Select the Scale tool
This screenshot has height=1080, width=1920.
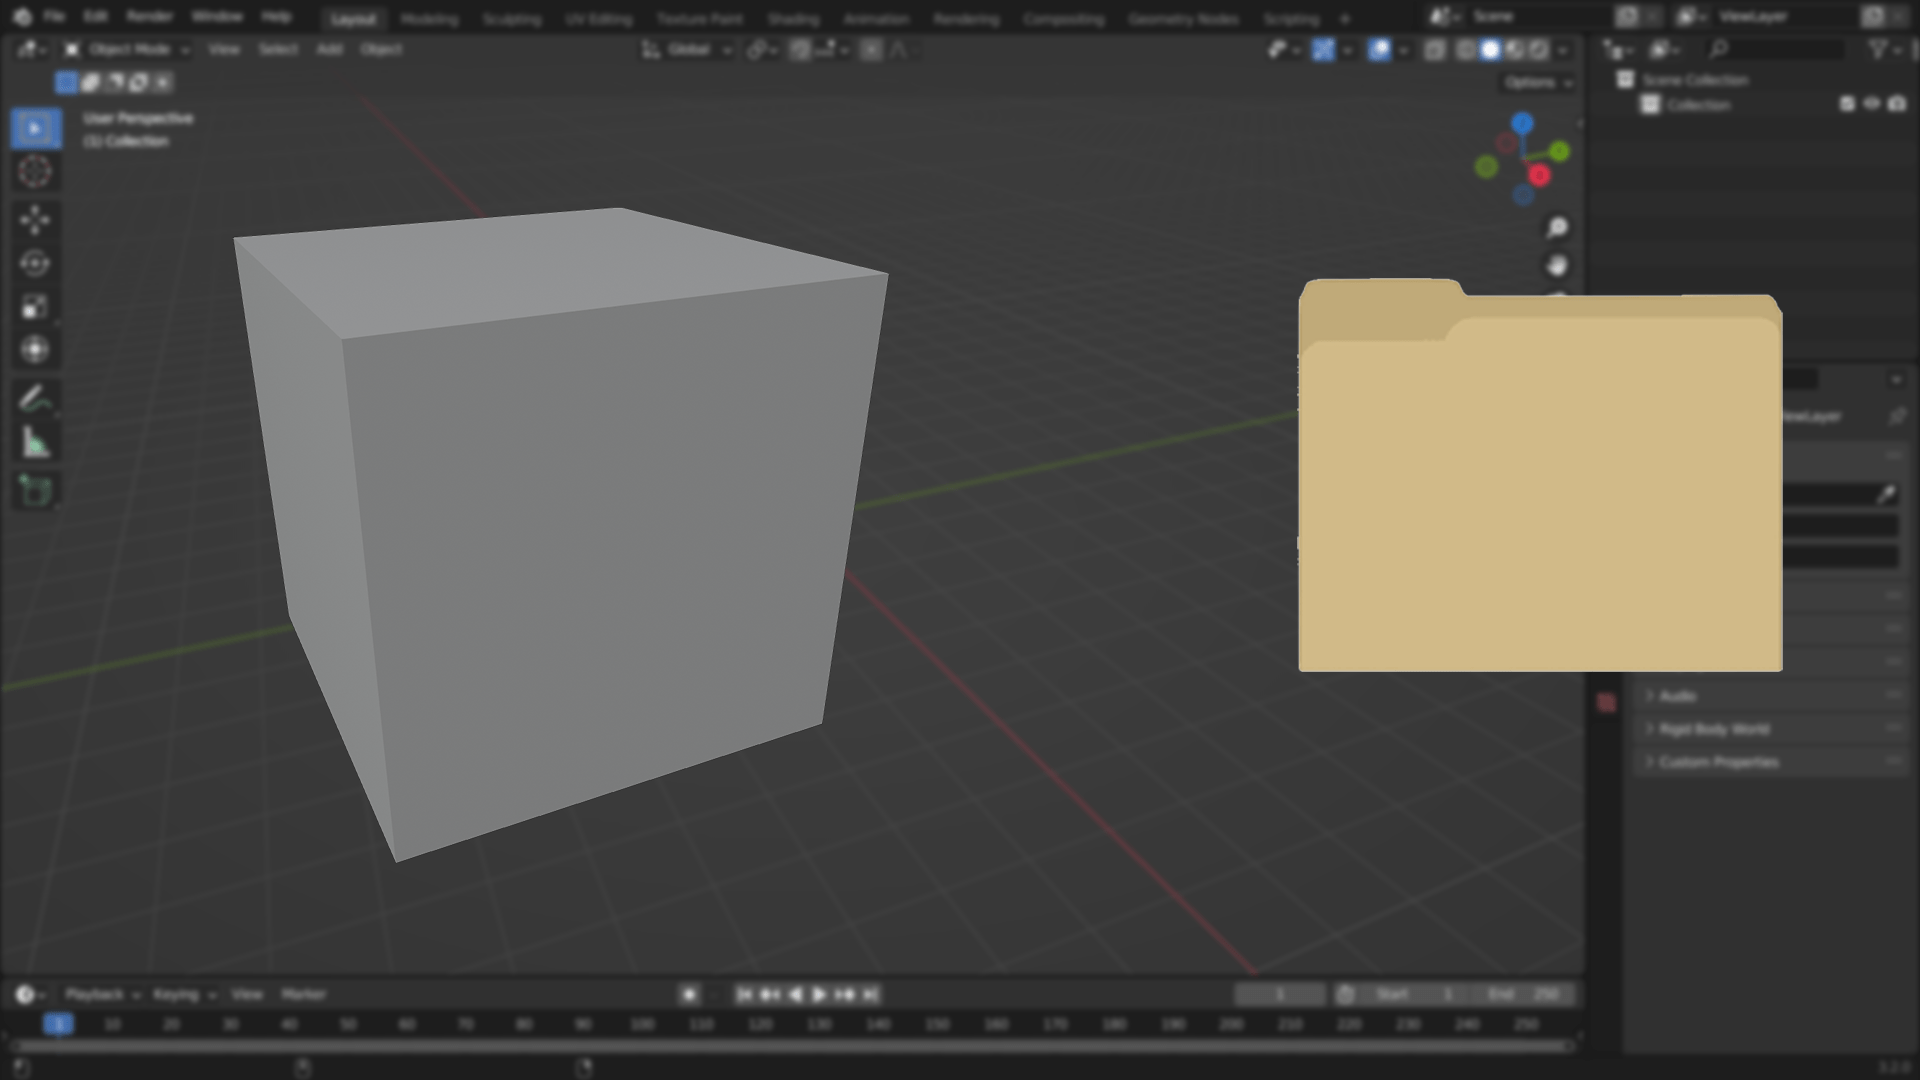tap(35, 306)
